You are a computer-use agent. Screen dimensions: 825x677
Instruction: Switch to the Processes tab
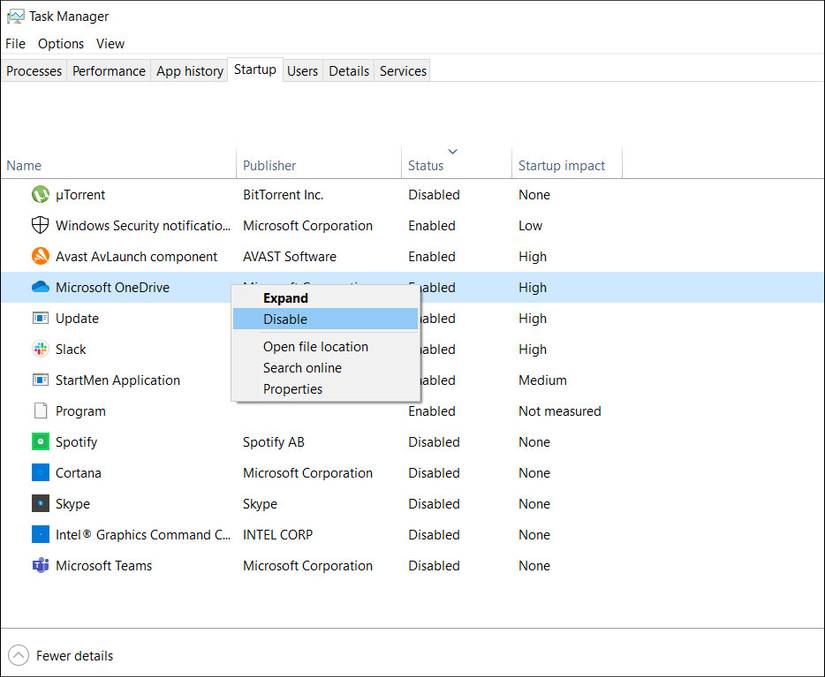(x=34, y=71)
